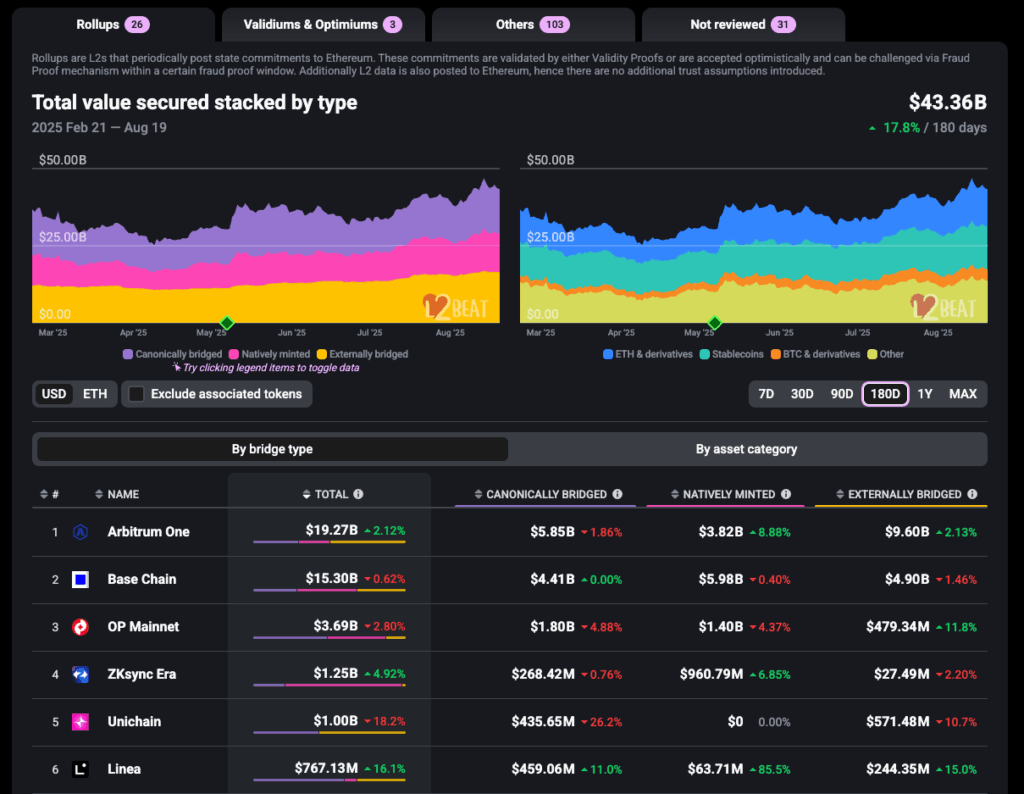The width and height of the screenshot is (1024, 794).
Task: Click green milestone diamond on asset-category chart
Action: click(x=714, y=323)
